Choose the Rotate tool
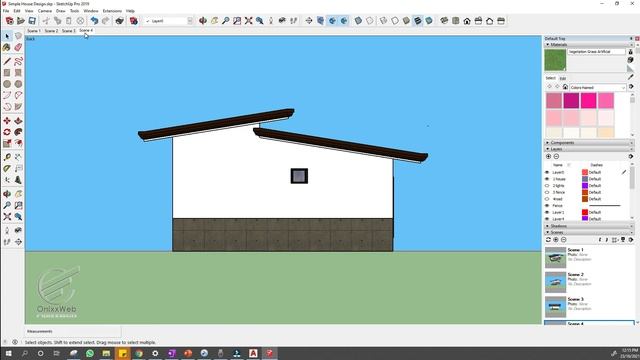Image resolution: width=640 pixels, height=360 pixels. click(x=7, y=132)
